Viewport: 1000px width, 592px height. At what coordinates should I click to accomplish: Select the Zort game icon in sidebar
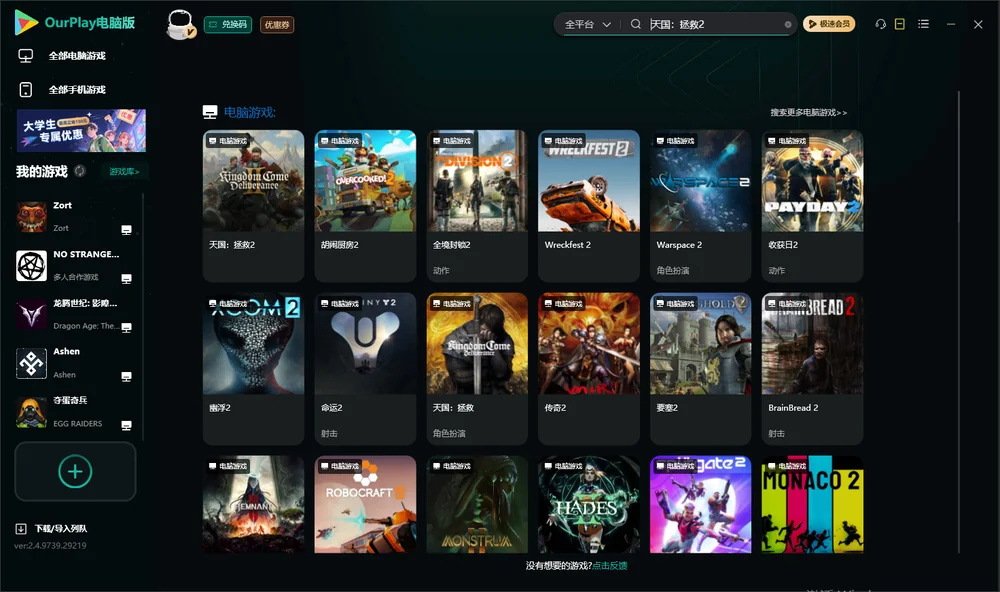(x=31, y=217)
